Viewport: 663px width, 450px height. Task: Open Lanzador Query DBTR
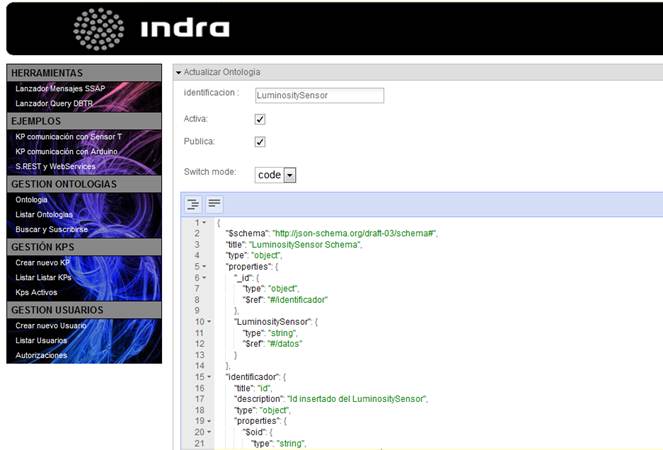pyautogui.click(x=54, y=103)
